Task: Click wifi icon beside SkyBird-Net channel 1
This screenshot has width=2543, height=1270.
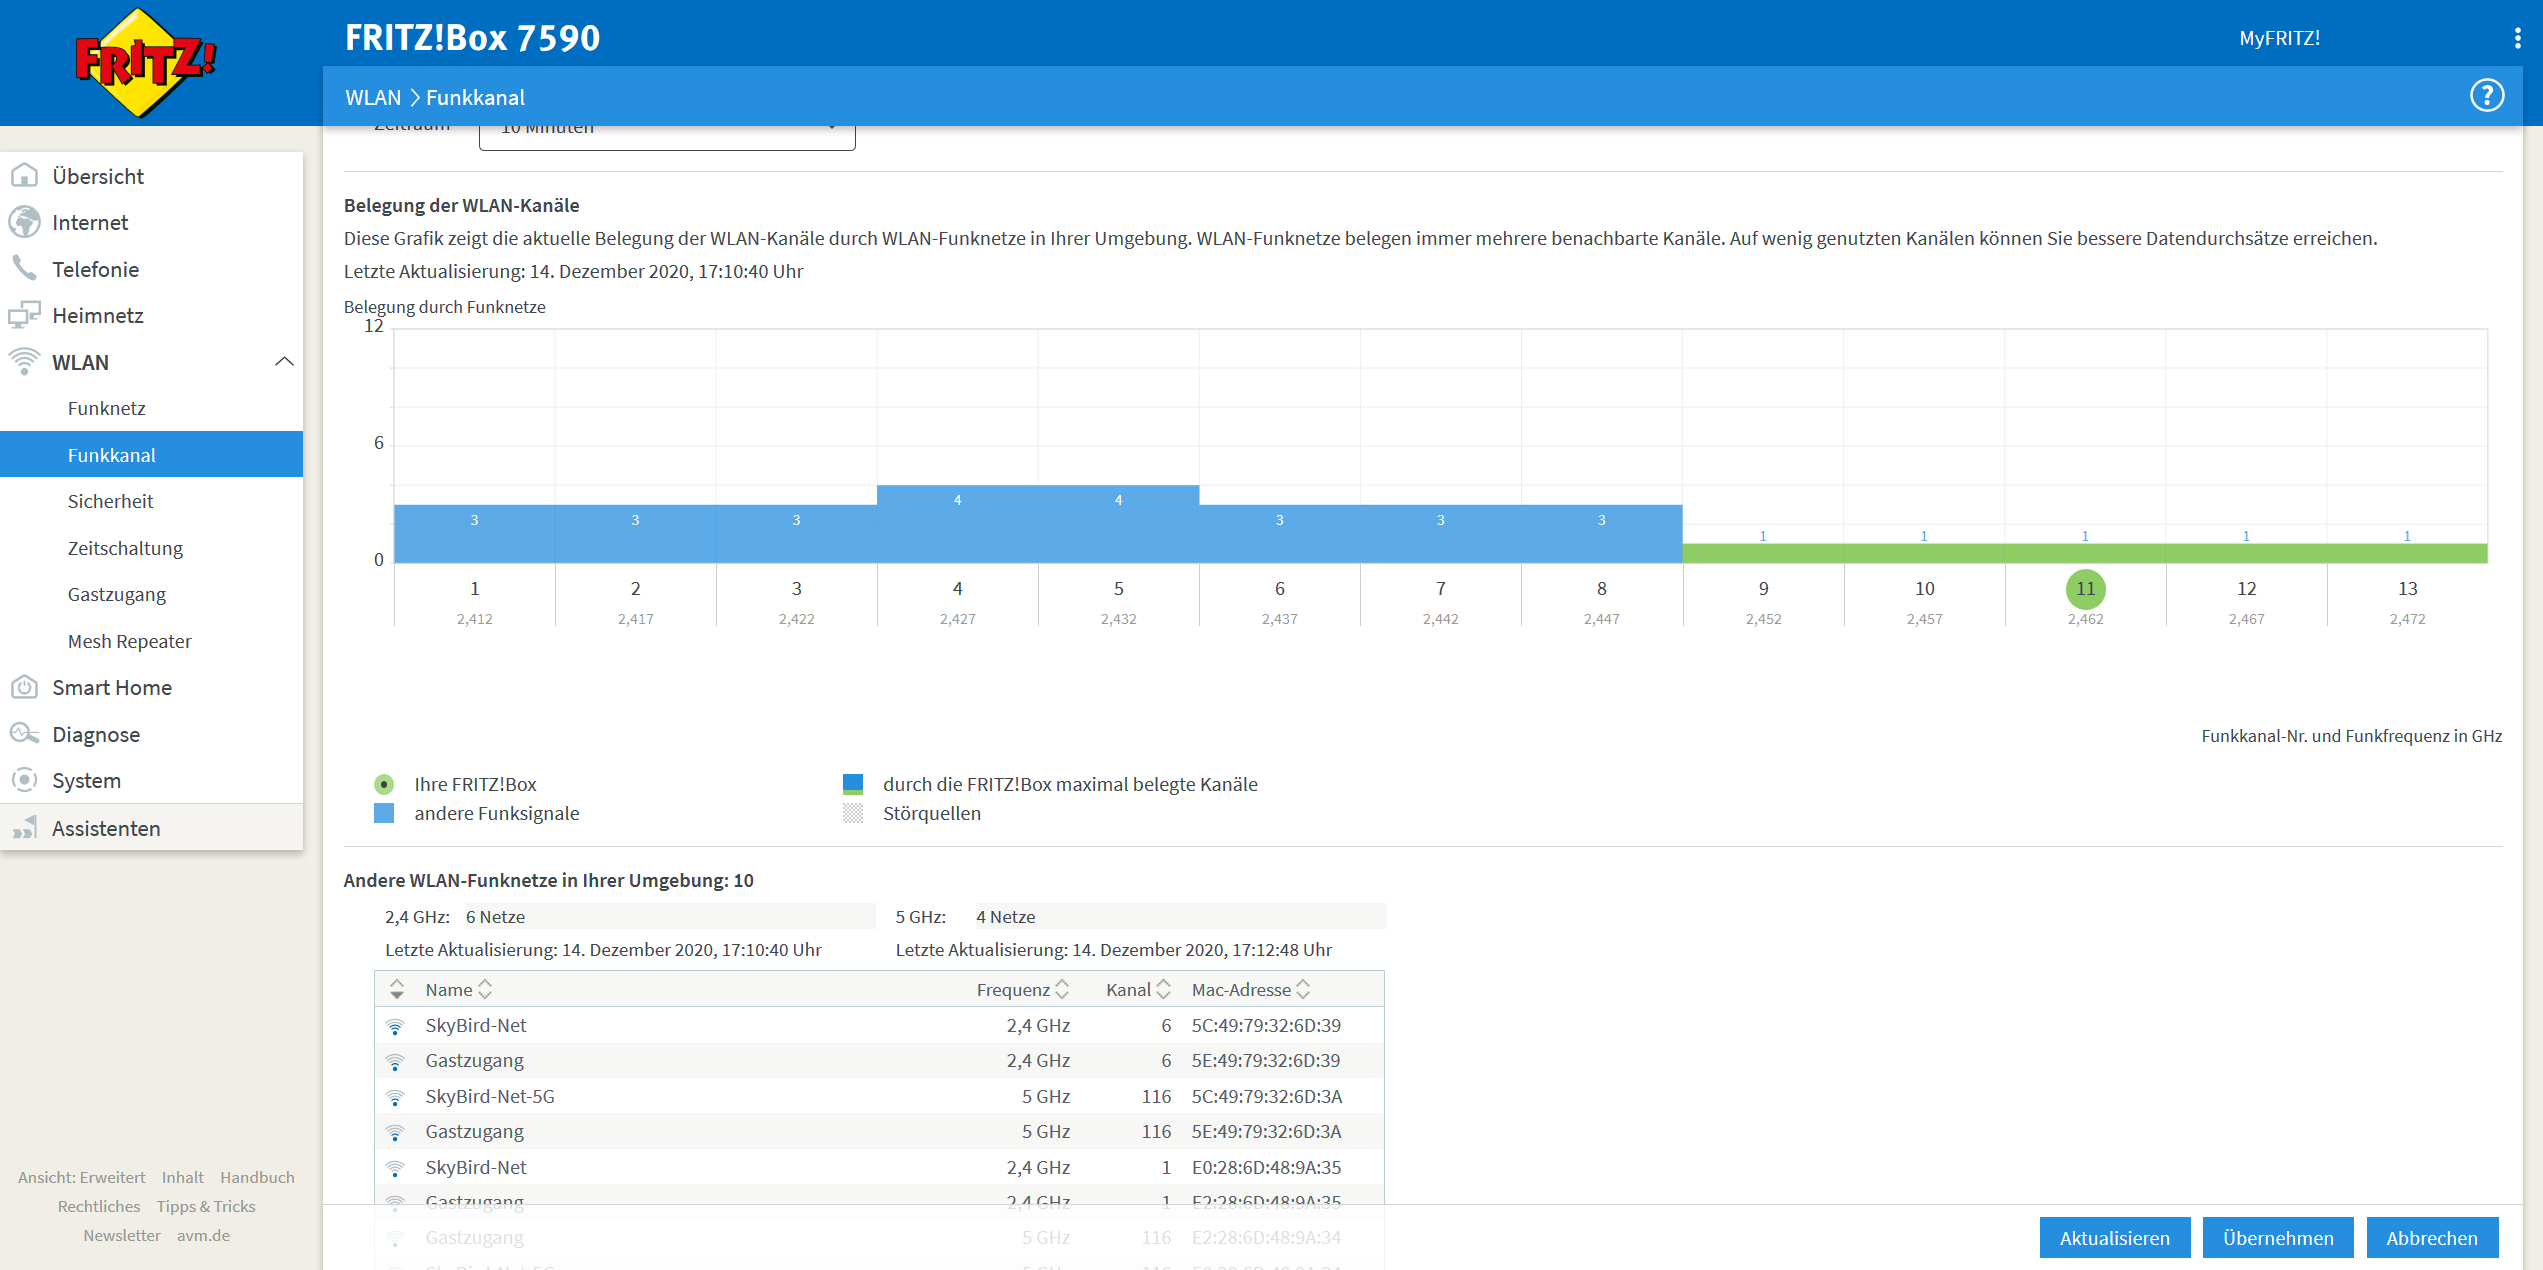Action: click(396, 1168)
